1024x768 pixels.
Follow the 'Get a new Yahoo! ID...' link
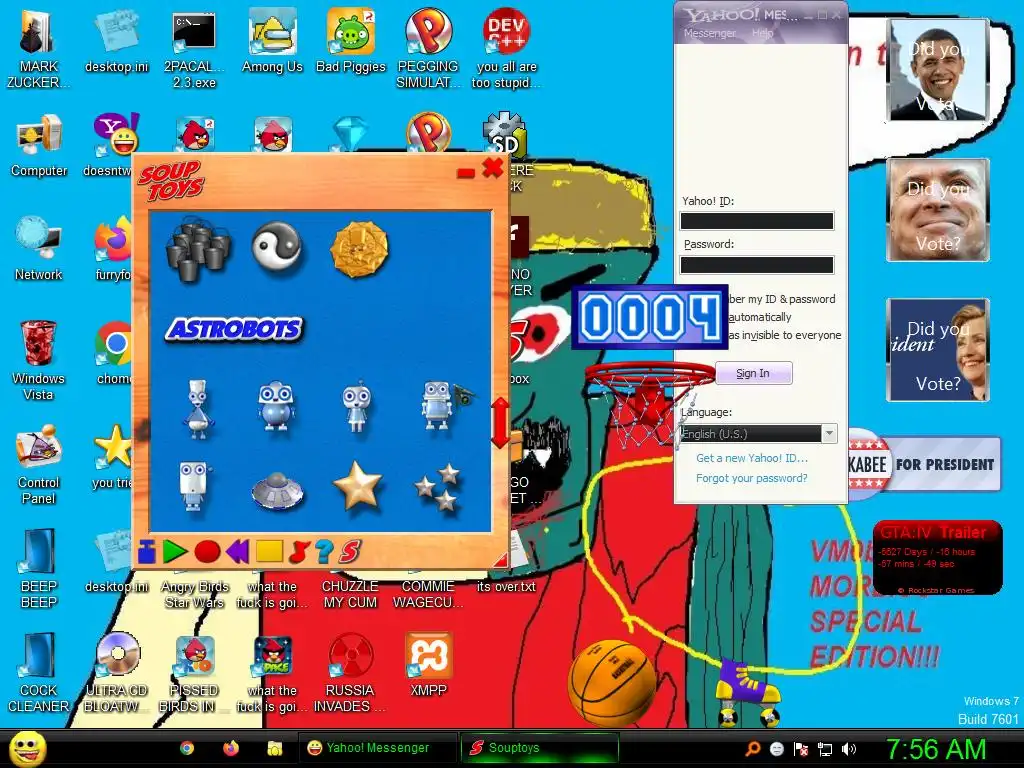tap(752, 458)
